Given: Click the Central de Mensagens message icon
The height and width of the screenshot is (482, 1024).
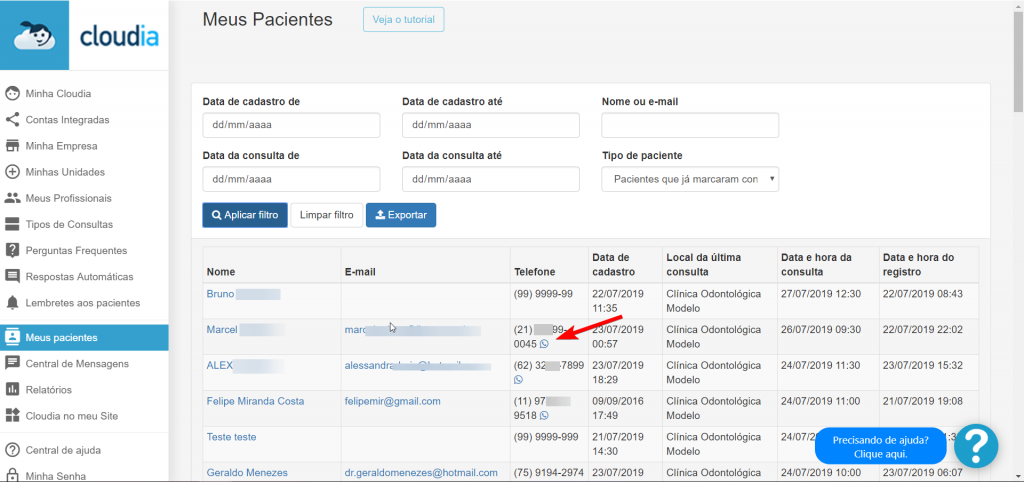Looking at the screenshot, I should coord(12,363).
